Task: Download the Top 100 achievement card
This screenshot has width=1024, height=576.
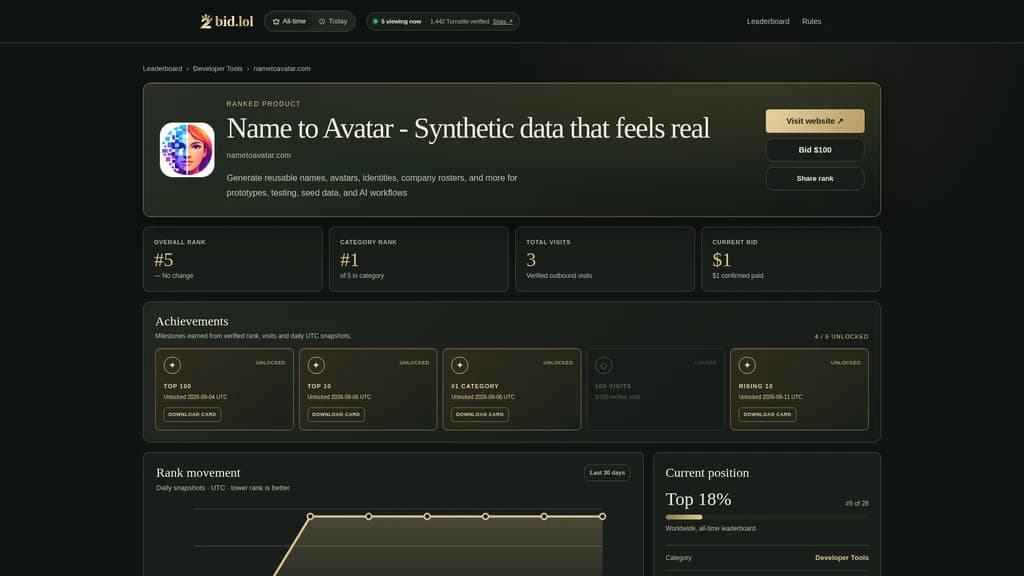Action: 192,414
